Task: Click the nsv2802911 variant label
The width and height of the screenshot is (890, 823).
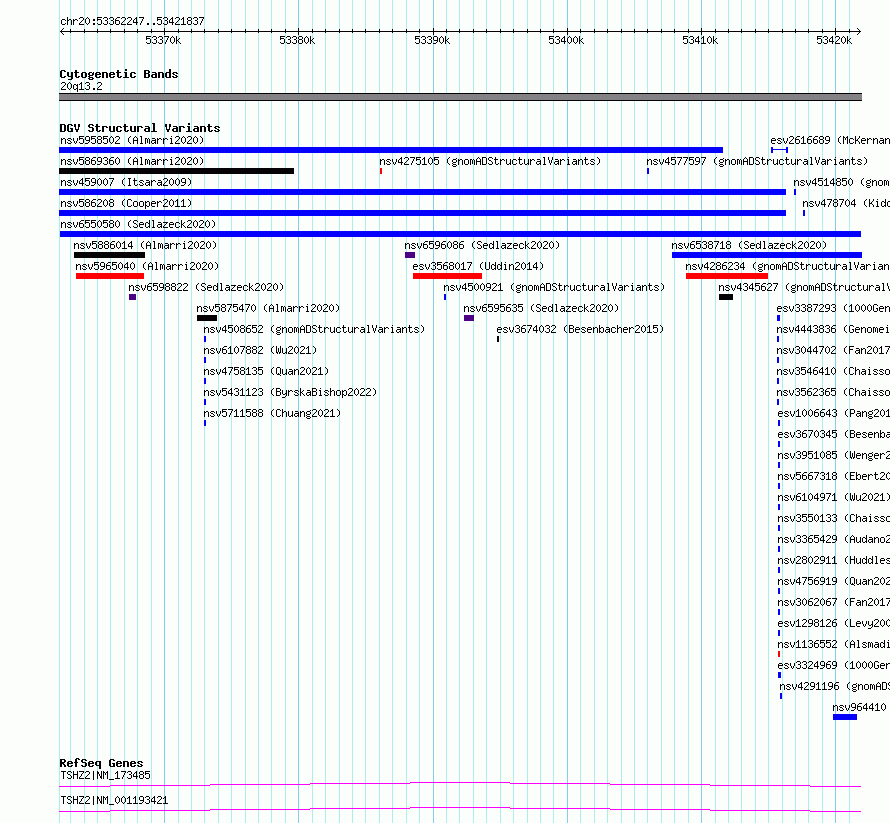Action: click(x=833, y=560)
